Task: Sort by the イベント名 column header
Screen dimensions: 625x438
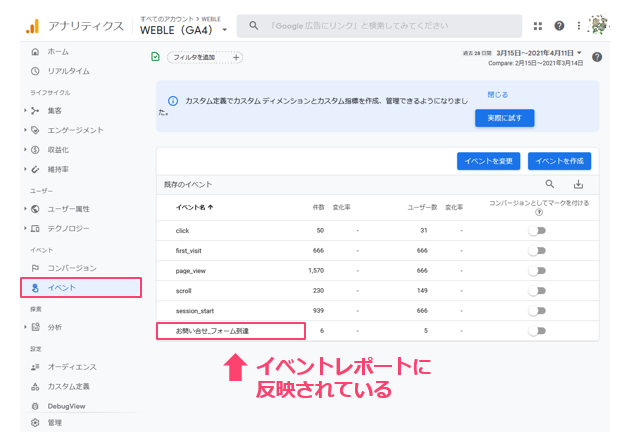Action: point(195,207)
